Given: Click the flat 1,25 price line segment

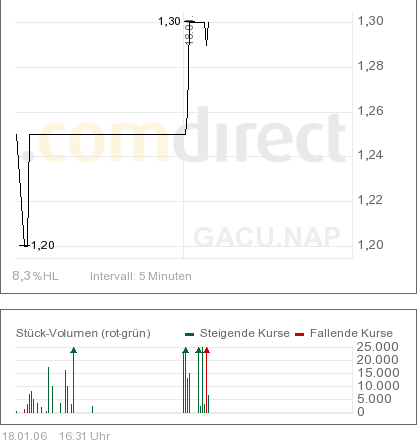Looking at the screenshot, I should pos(107,134).
